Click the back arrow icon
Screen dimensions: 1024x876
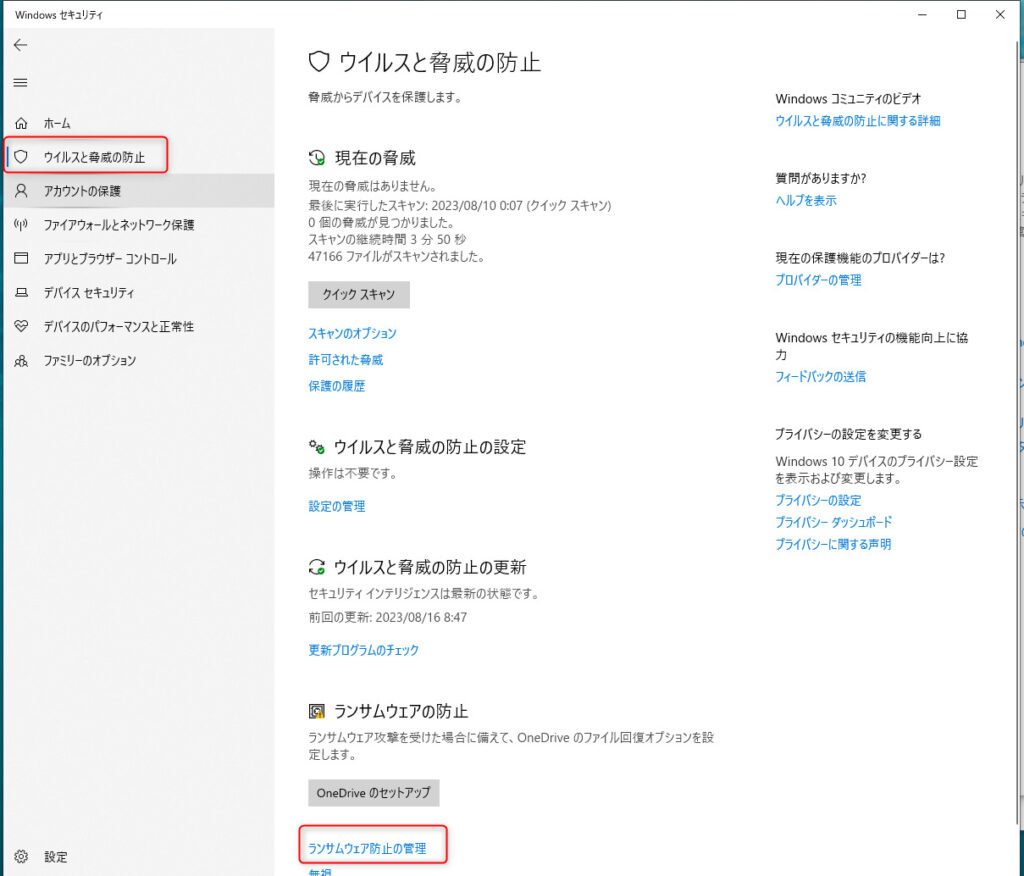(20, 44)
